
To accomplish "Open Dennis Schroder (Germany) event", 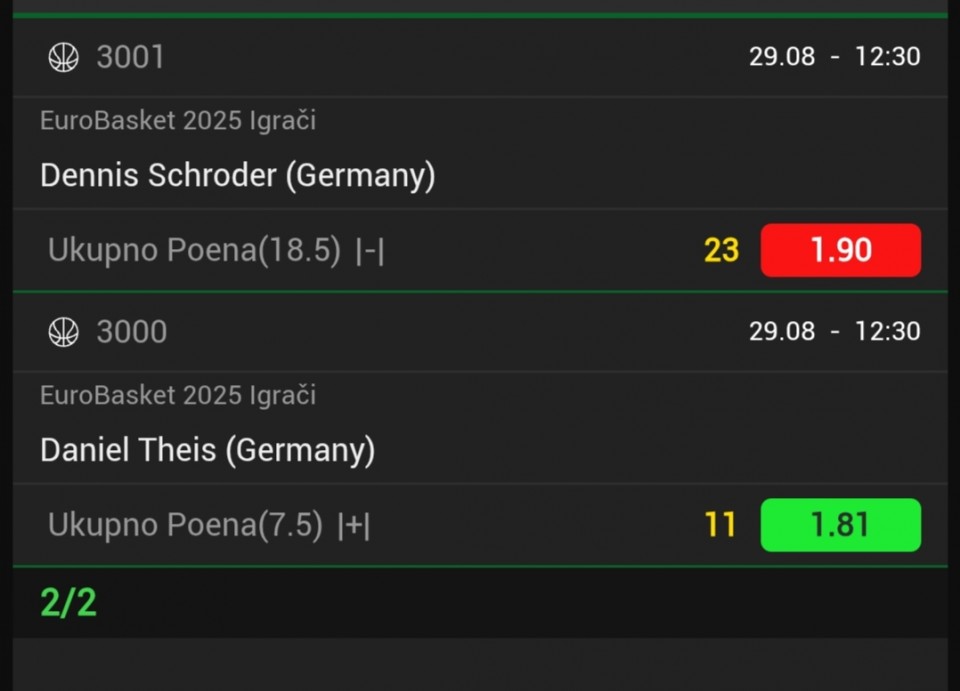I will pos(238,176).
